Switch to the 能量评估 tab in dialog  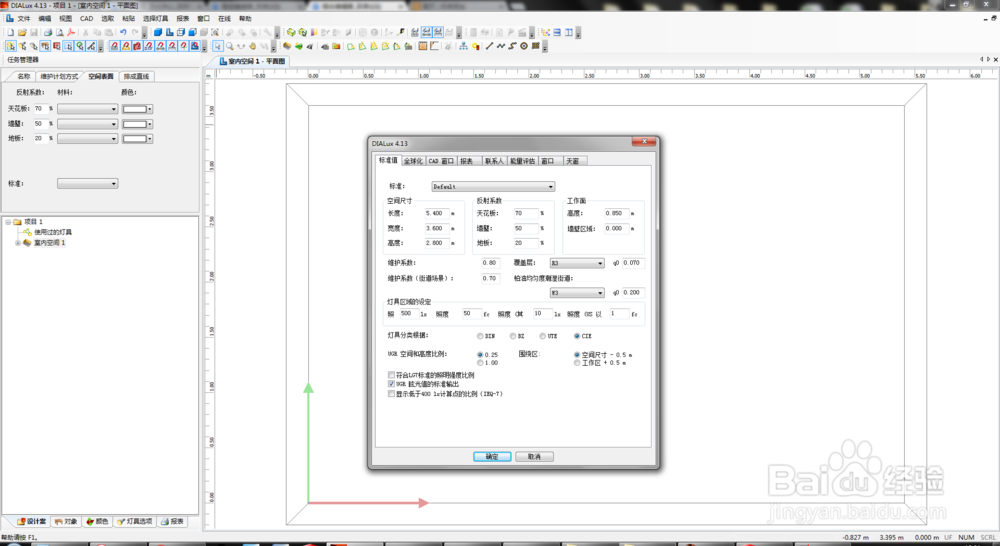pos(522,161)
